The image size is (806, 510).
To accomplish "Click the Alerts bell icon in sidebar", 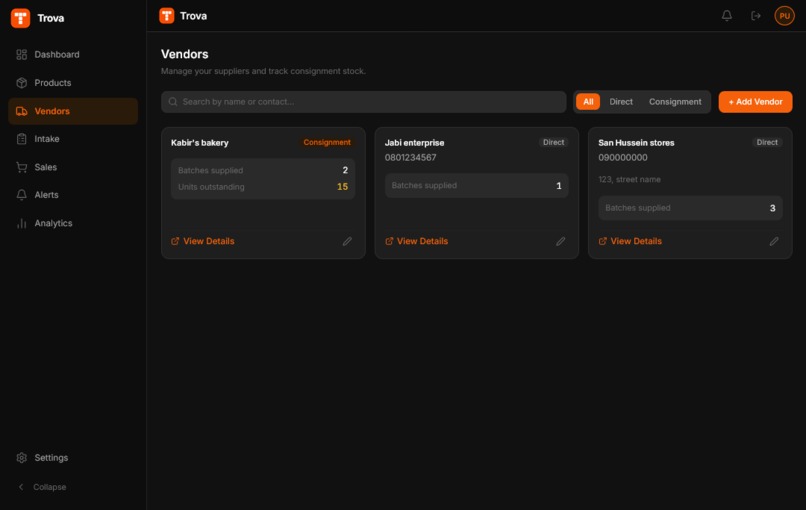I will 22,195.
